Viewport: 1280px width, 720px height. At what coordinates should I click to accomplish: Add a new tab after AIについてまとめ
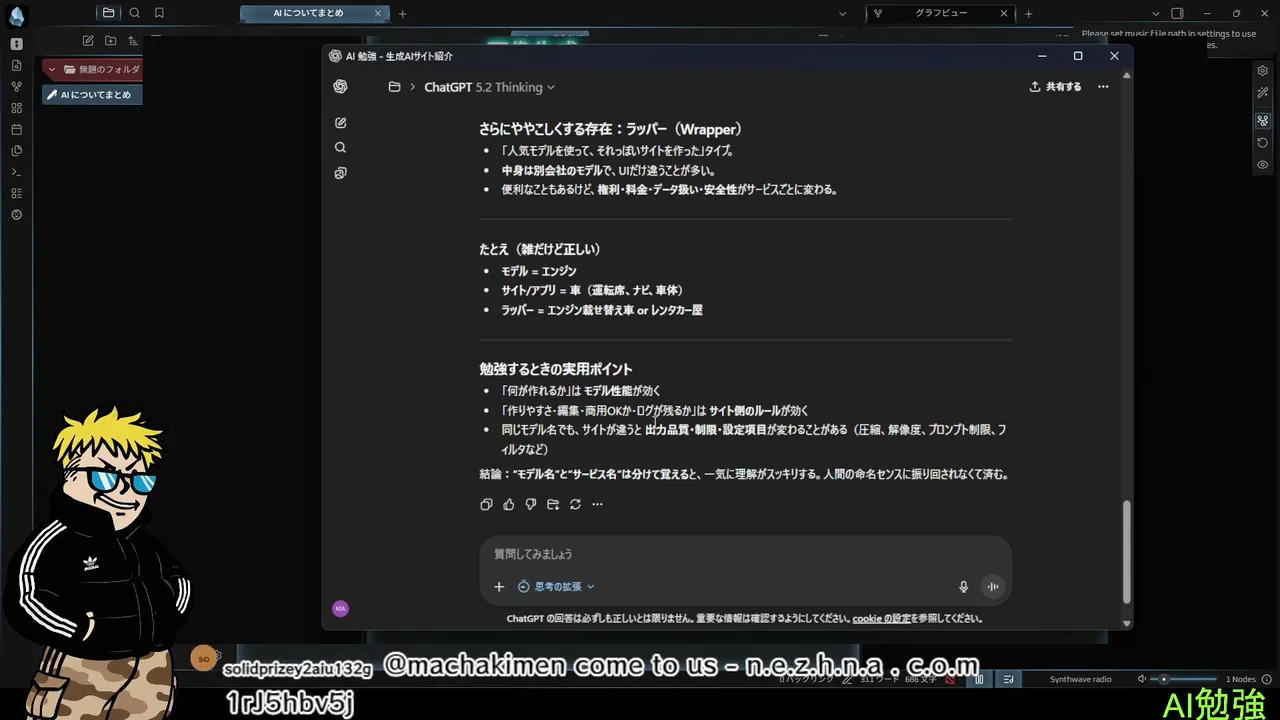[x=402, y=13]
